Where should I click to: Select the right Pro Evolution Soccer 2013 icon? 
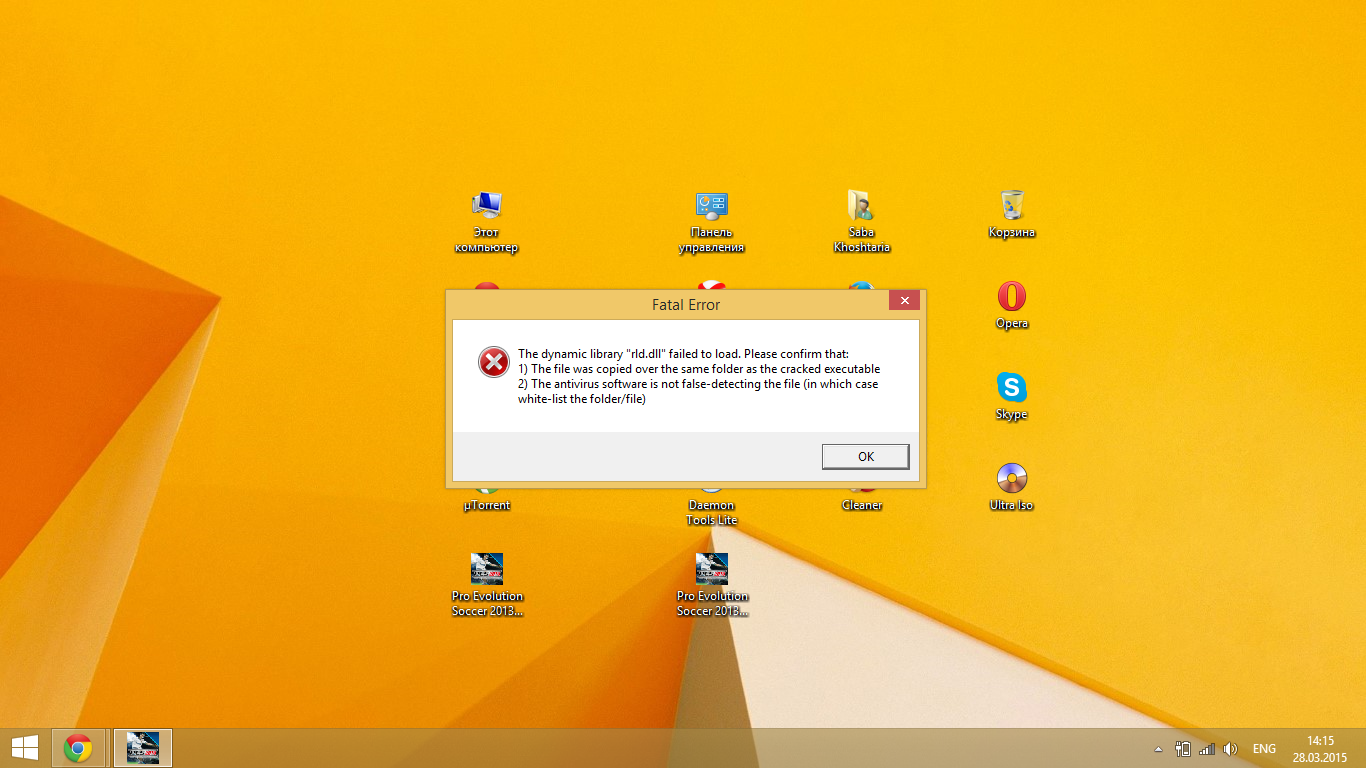[x=711, y=585]
